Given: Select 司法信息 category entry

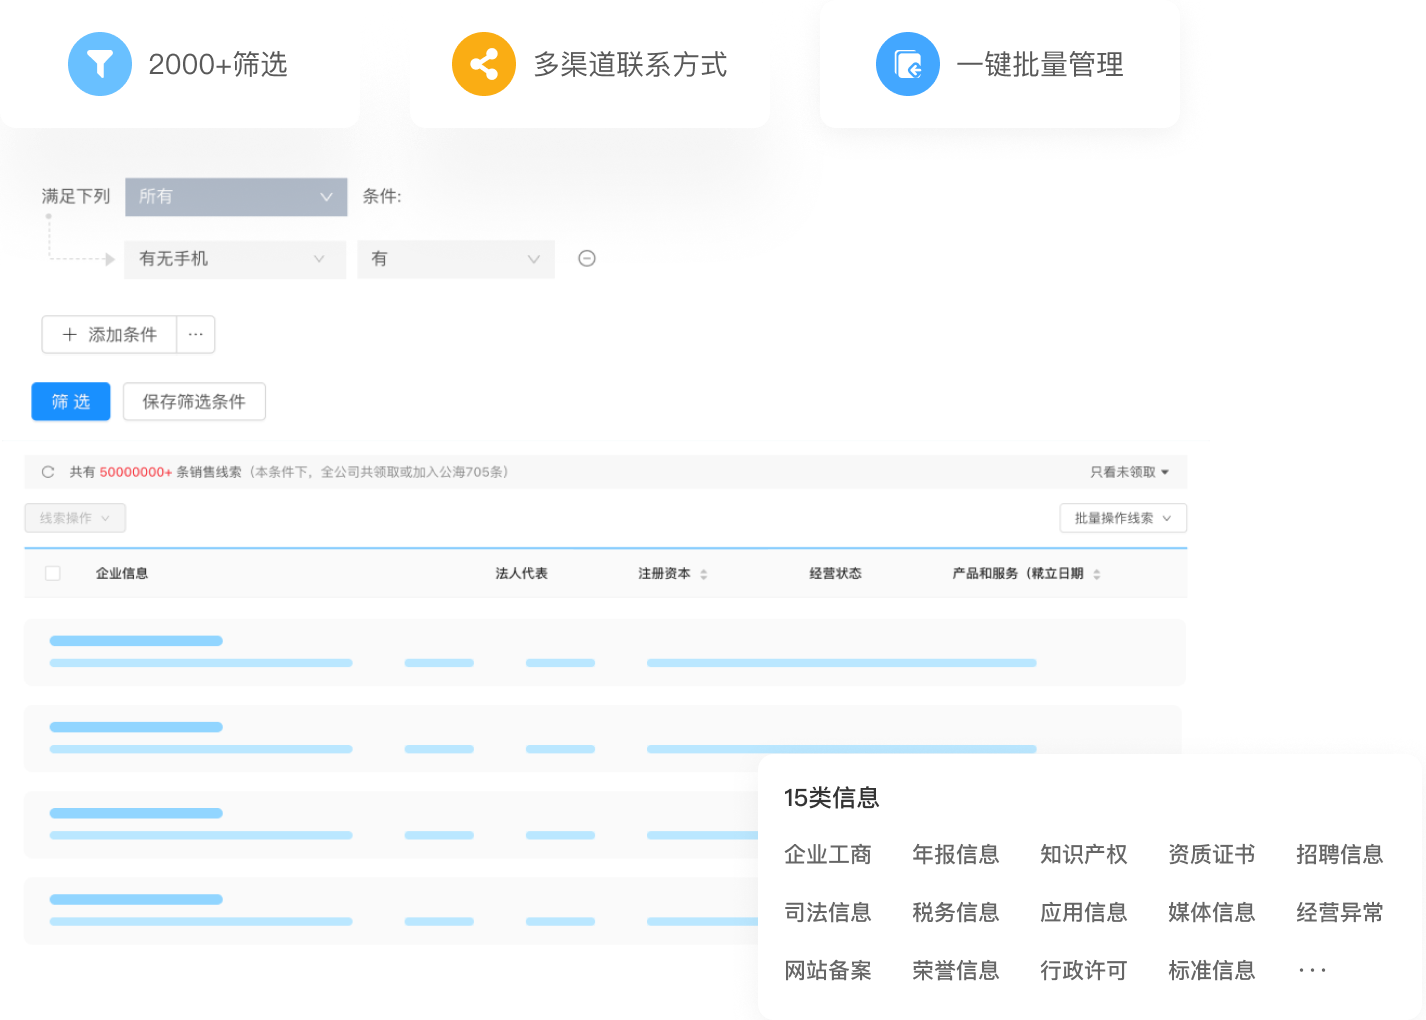Looking at the screenshot, I should tap(828, 912).
